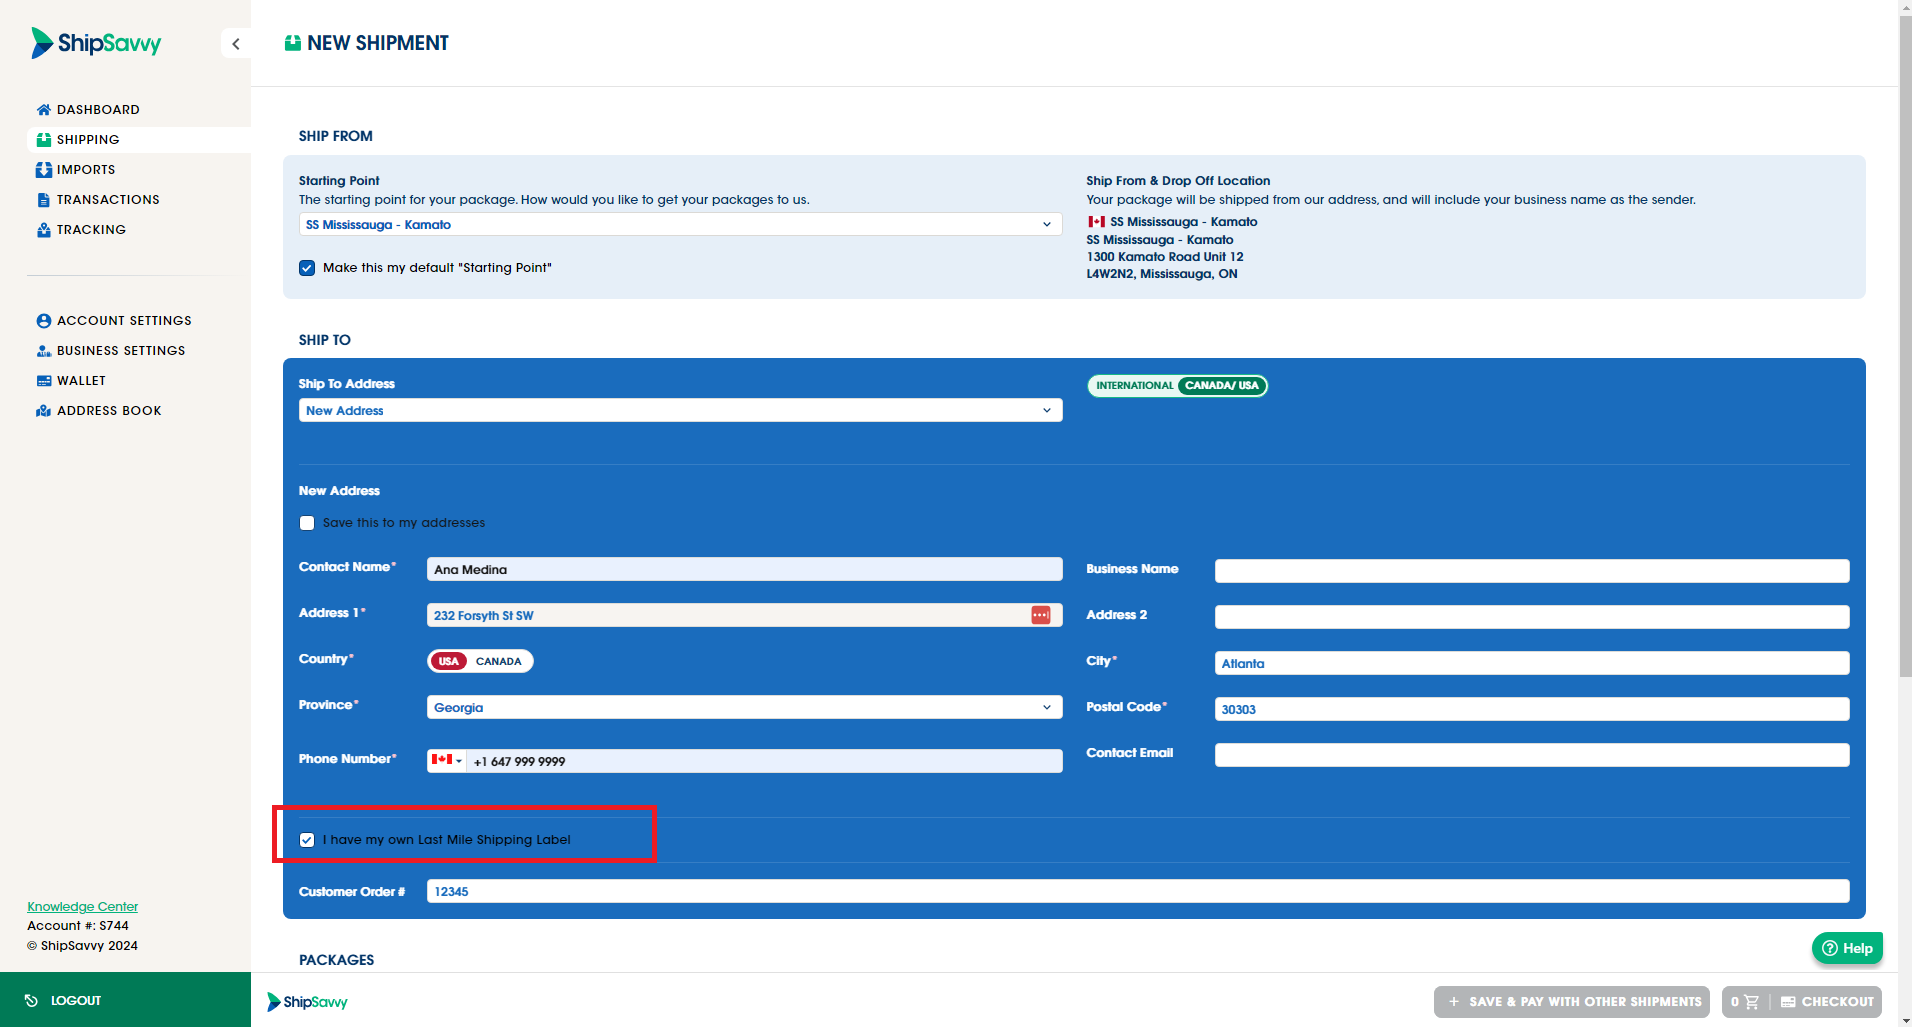Check Save this to my addresses
Screen dimensions: 1912x1027
tap(307, 523)
